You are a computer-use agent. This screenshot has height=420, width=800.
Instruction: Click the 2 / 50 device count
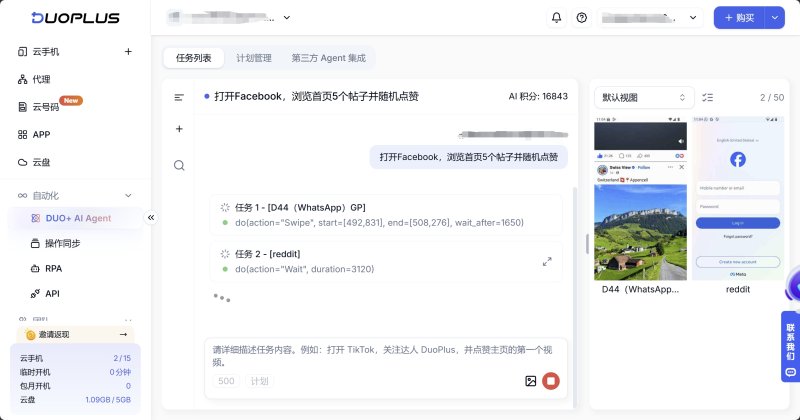click(771, 97)
